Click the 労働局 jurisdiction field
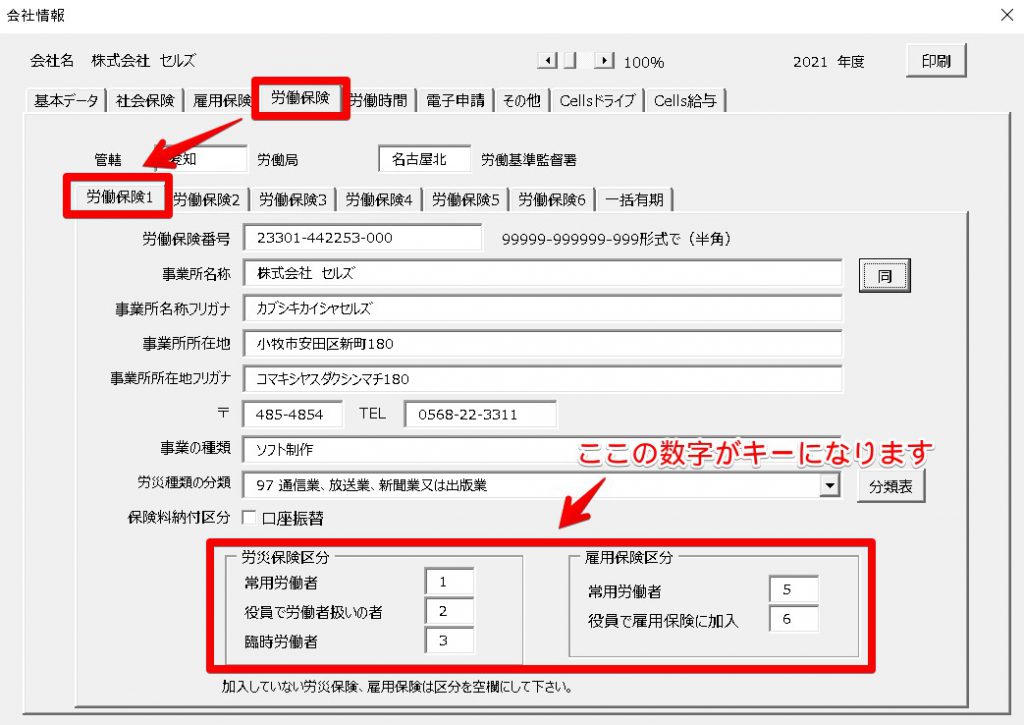The height and width of the screenshot is (725, 1024). 201,159
